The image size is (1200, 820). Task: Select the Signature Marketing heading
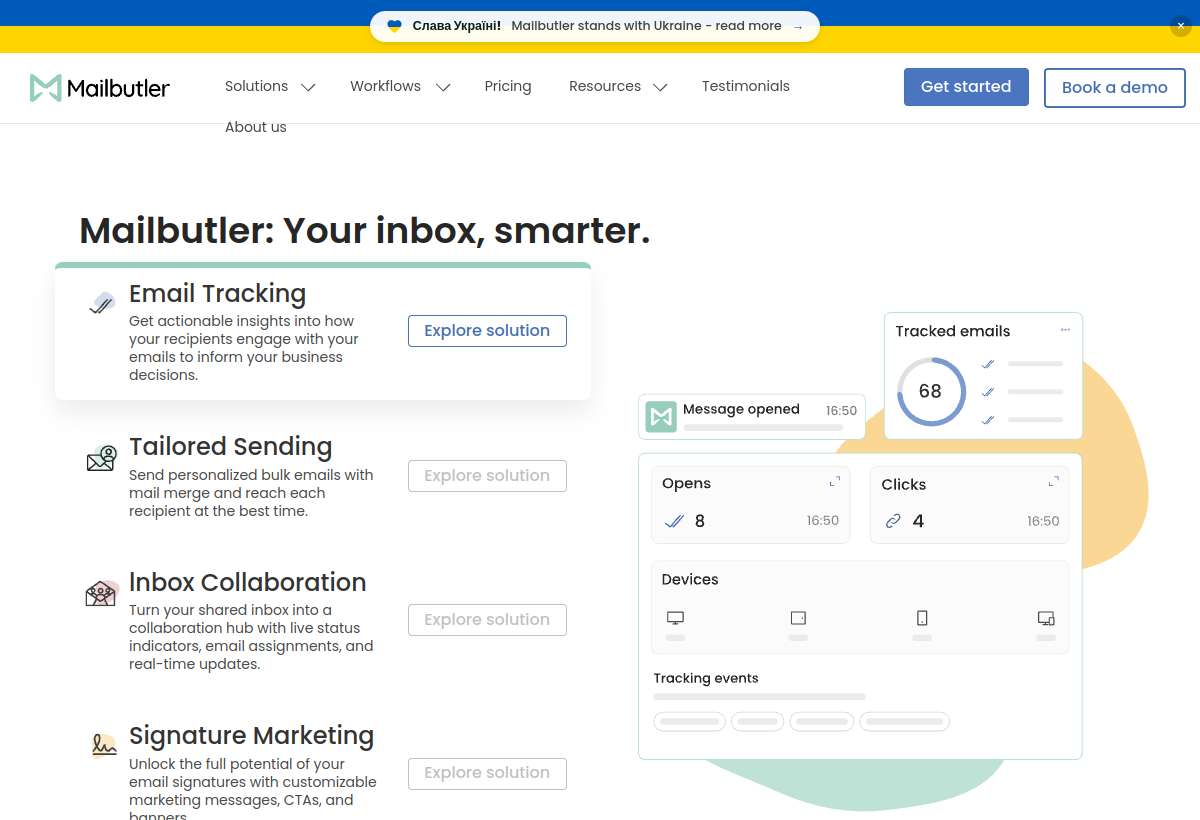pos(251,736)
